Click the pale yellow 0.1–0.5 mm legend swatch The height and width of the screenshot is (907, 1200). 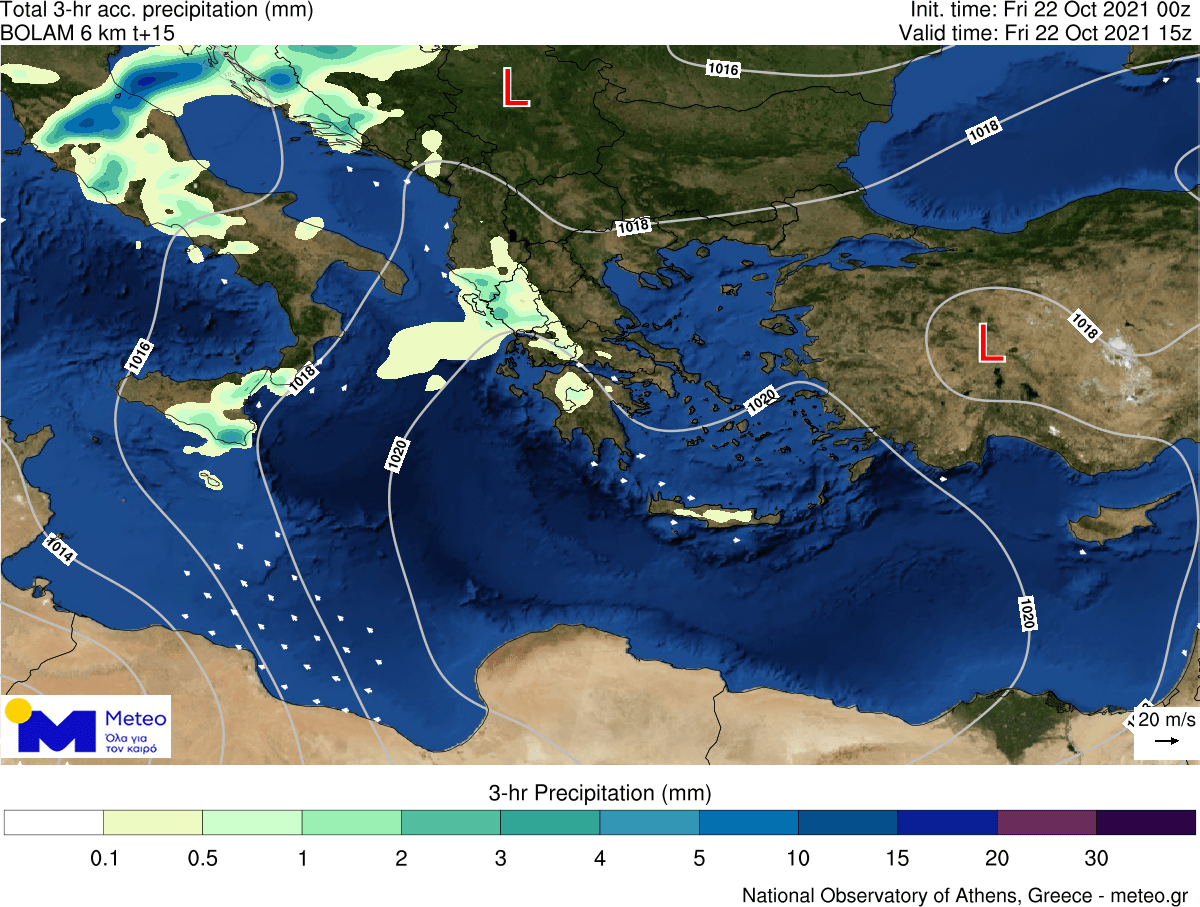pyautogui.click(x=153, y=822)
